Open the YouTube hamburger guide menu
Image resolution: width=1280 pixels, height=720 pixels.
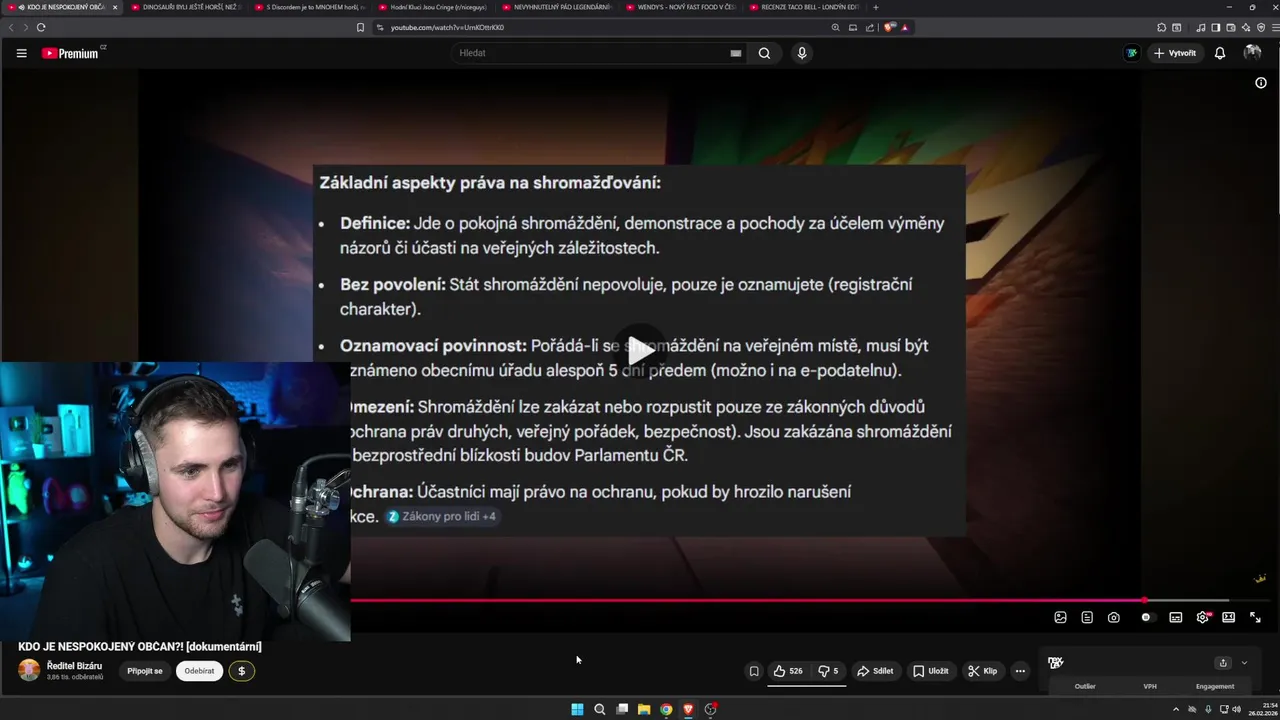(x=21, y=53)
